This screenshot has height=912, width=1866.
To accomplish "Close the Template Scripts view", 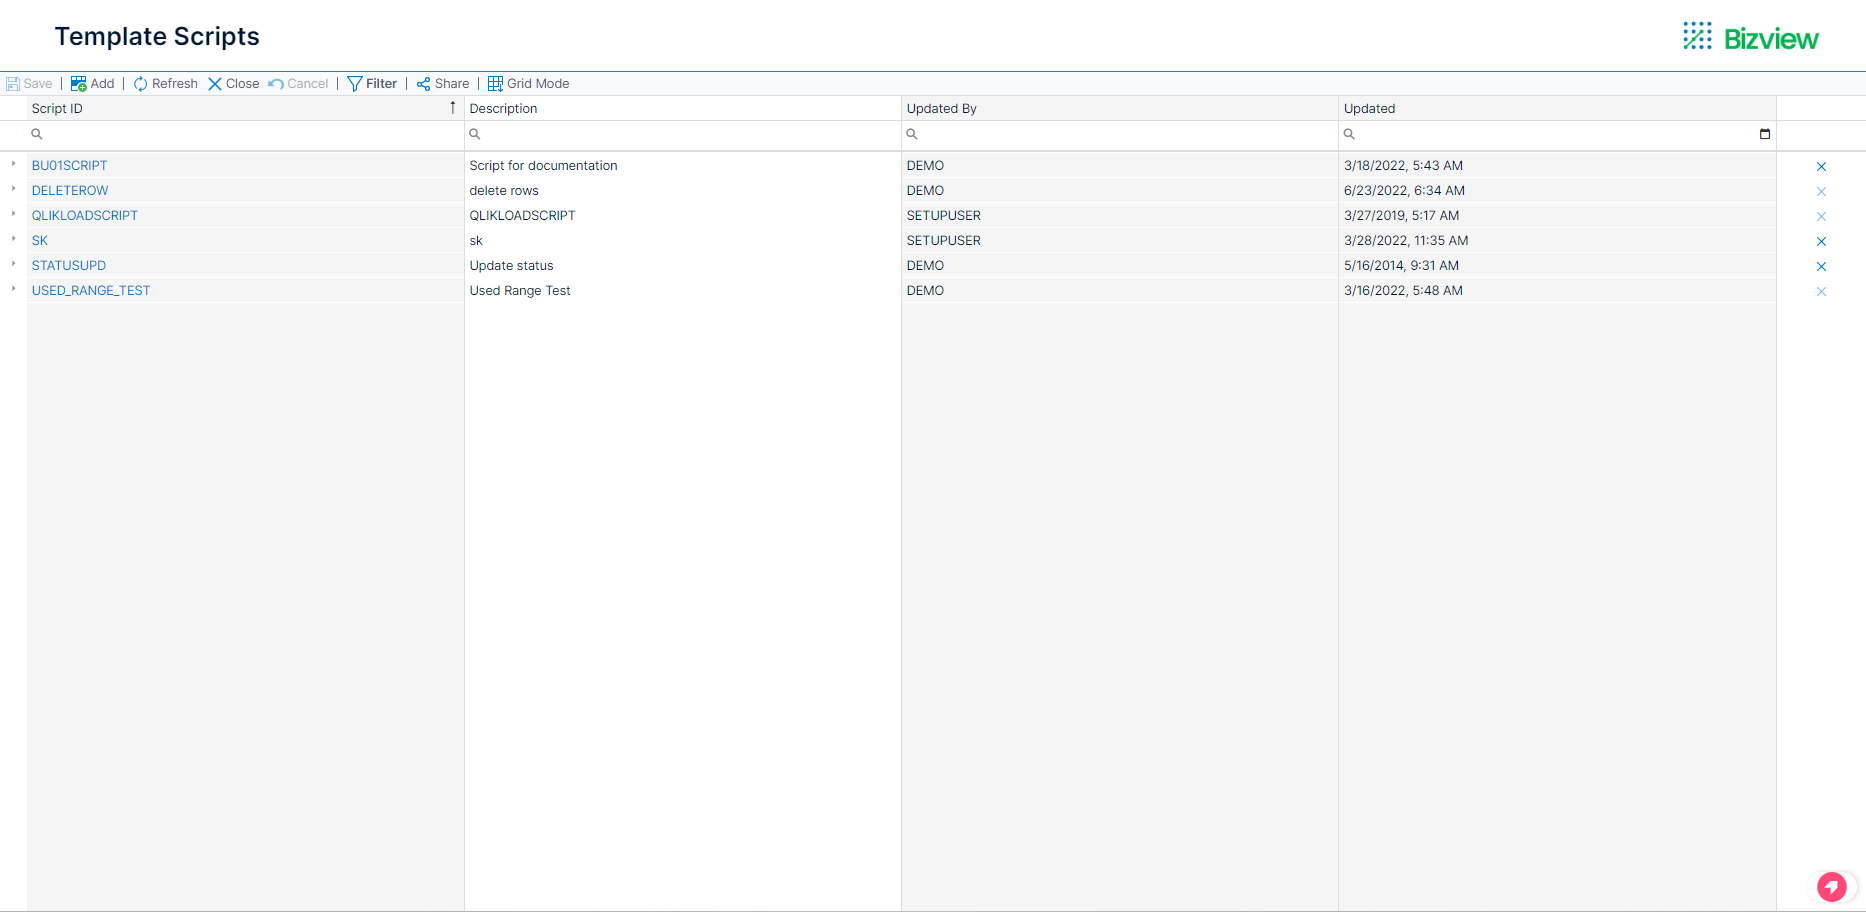I will (234, 84).
